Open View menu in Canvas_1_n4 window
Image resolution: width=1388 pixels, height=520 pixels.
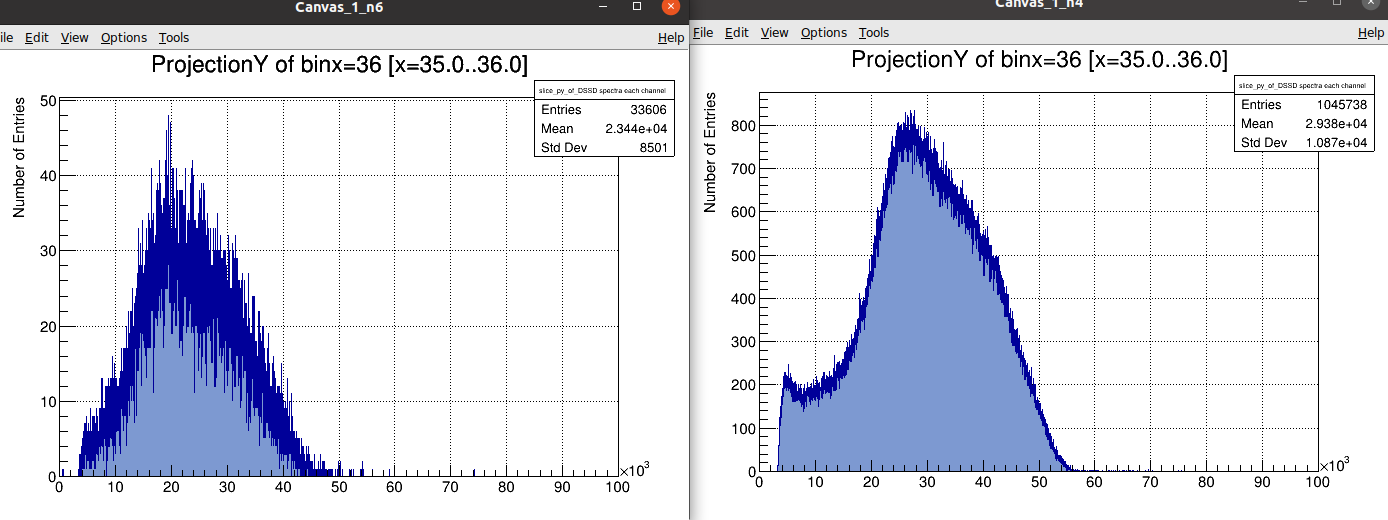[775, 33]
